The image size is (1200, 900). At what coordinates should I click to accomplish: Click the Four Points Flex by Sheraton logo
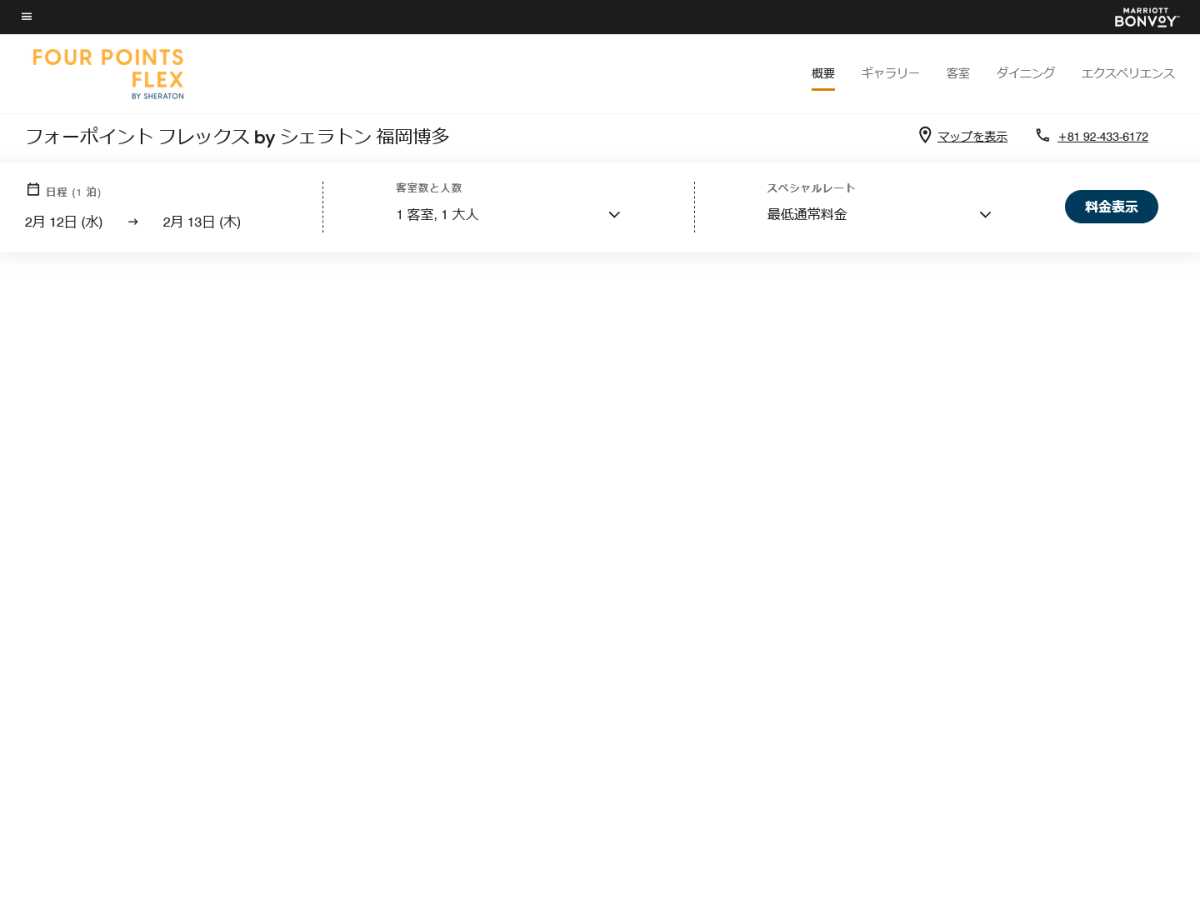[x=108, y=73]
